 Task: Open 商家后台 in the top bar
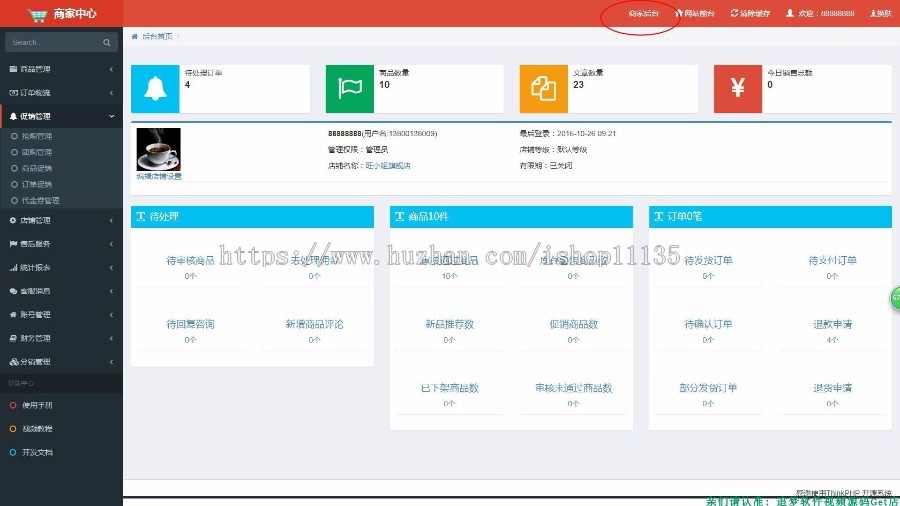coord(643,14)
